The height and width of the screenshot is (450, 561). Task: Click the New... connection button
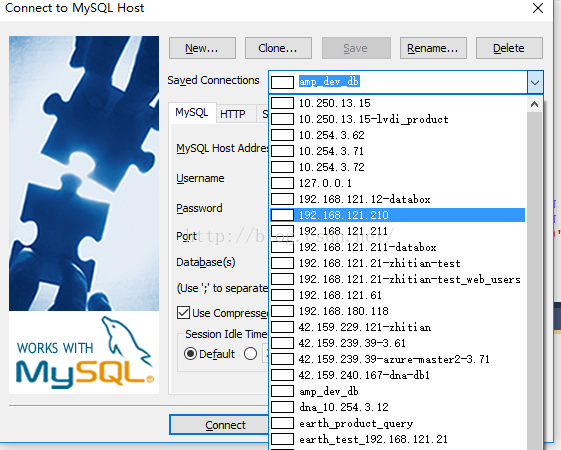coord(202,48)
